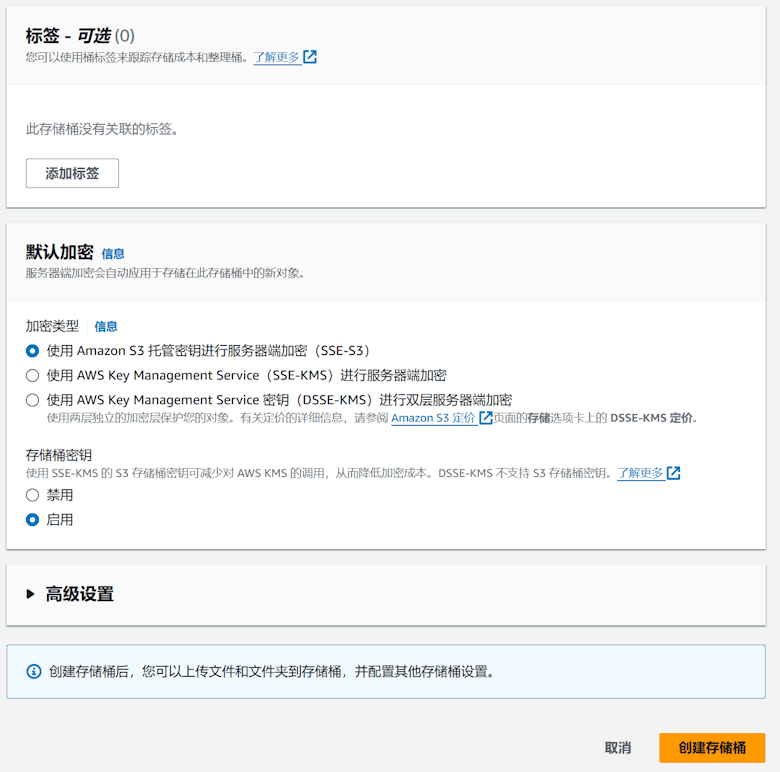Viewport: 780px width, 772px height.
Task: Click 取消 button
Action: (x=618, y=748)
